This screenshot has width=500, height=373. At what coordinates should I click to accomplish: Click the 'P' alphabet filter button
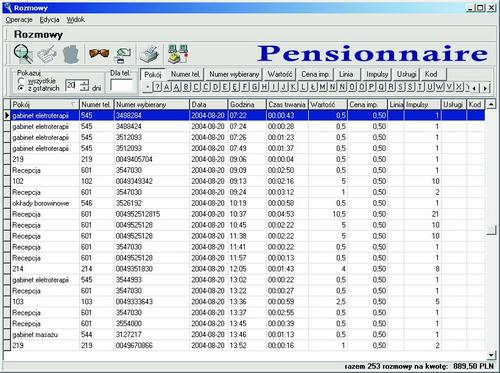[371, 87]
